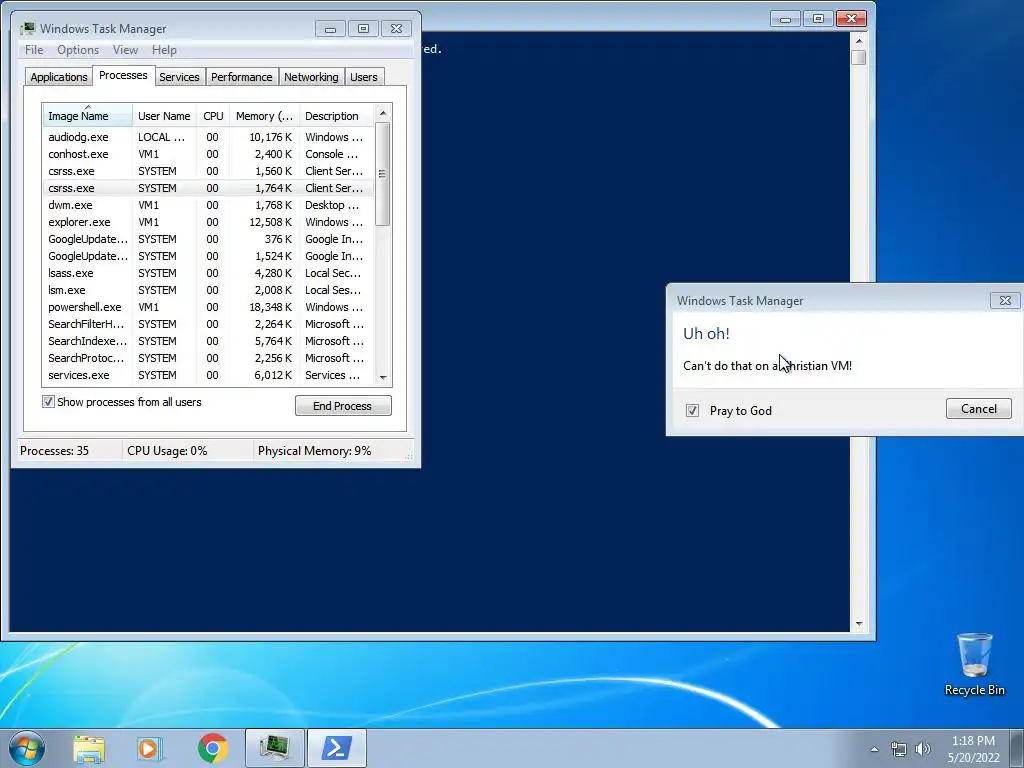The width and height of the screenshot is (1024, 768).
Task: Sort processes by User Name column
Action: coord(164,116)
